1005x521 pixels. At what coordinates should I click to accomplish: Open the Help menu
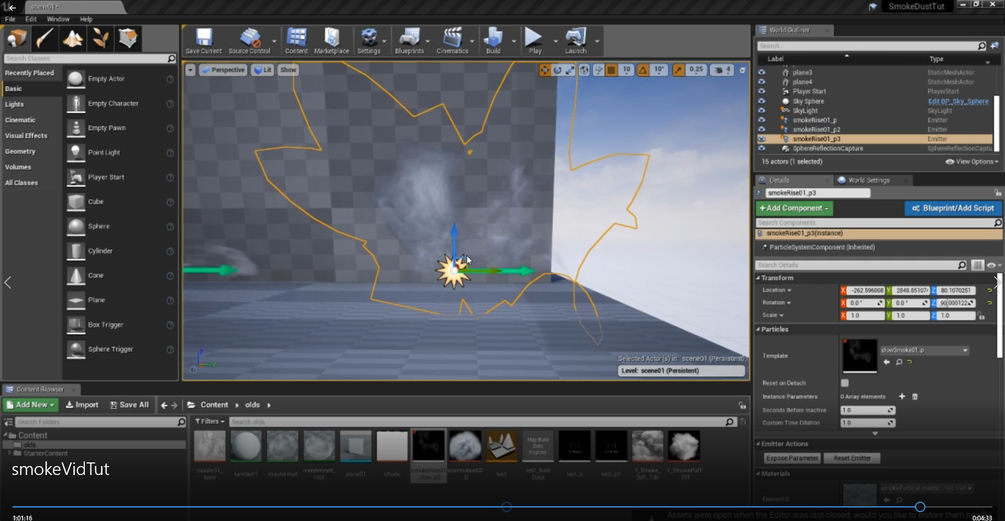point(86,19)
